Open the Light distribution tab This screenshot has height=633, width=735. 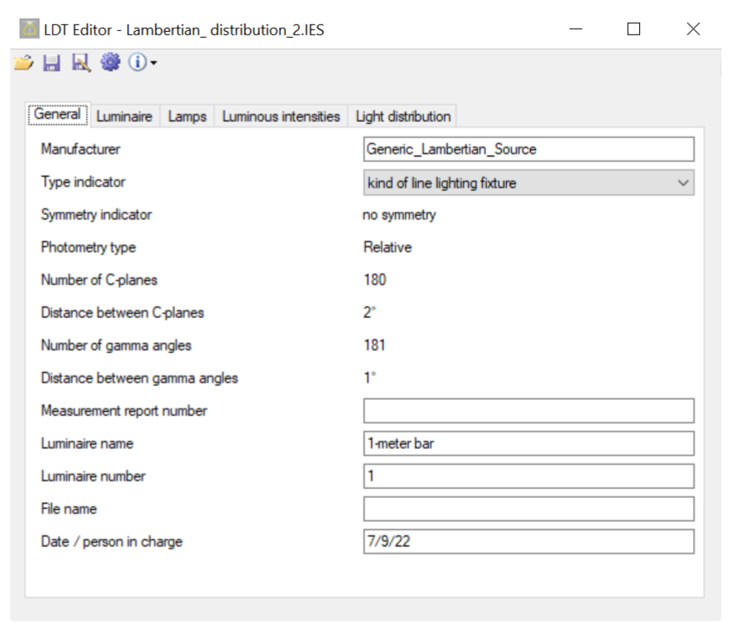pyautogui.click(x=403, y=116)
